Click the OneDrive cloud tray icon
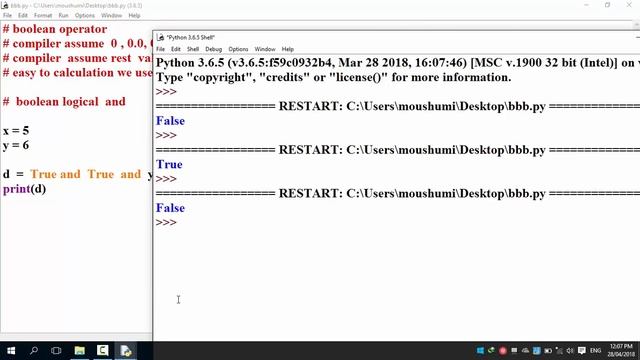 (525, 351)
